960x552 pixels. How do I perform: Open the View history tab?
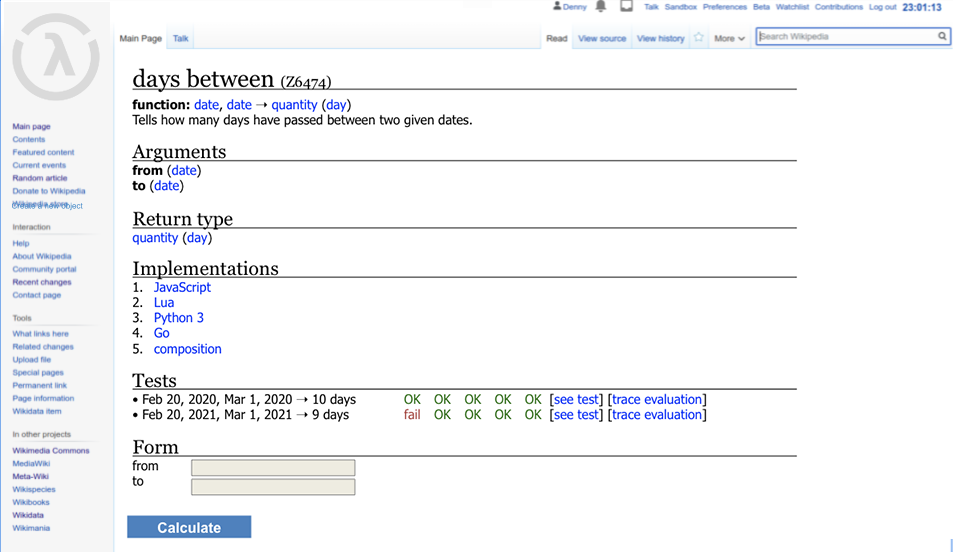[661, 38]
